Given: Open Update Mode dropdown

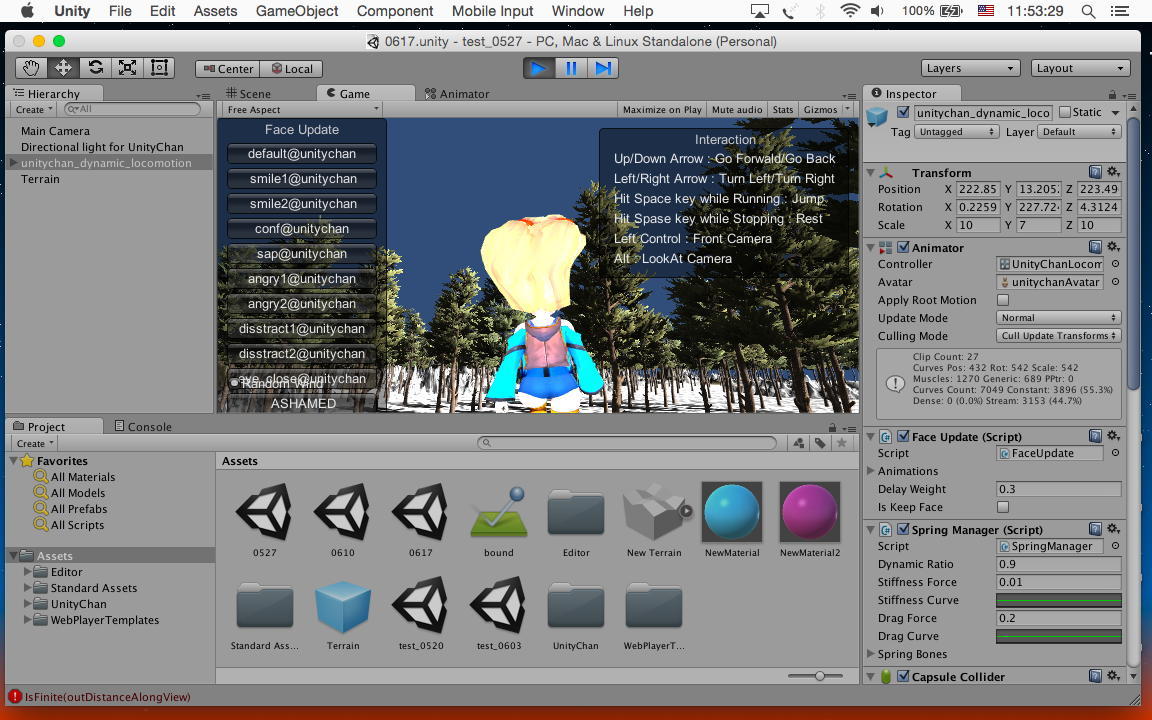Looking at the screenshot, I should (1058, 318).
